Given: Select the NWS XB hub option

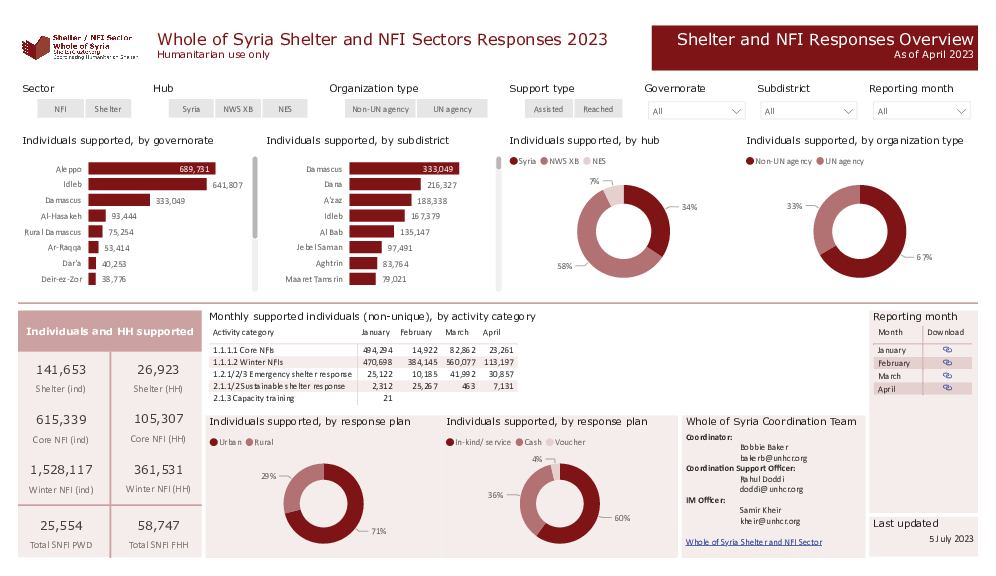Looking at the screenshot, I should pos(238,109).
